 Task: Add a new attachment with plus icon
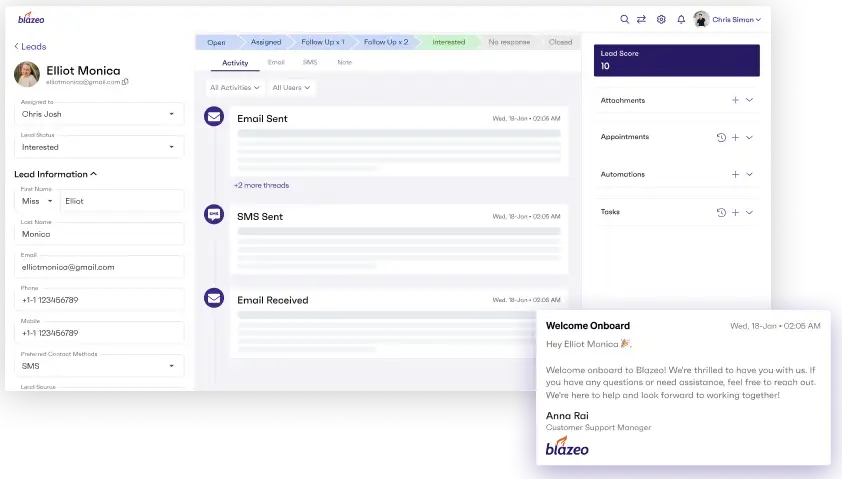(x=735, y=100)
